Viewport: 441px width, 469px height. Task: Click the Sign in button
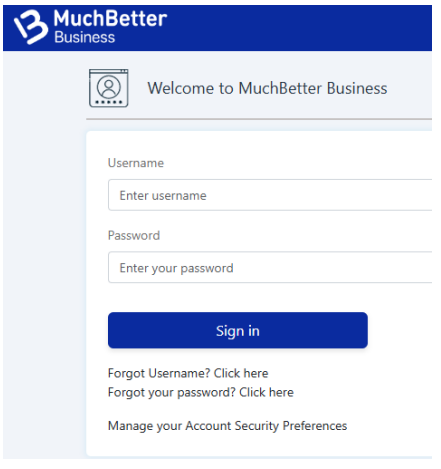point(238,330)
